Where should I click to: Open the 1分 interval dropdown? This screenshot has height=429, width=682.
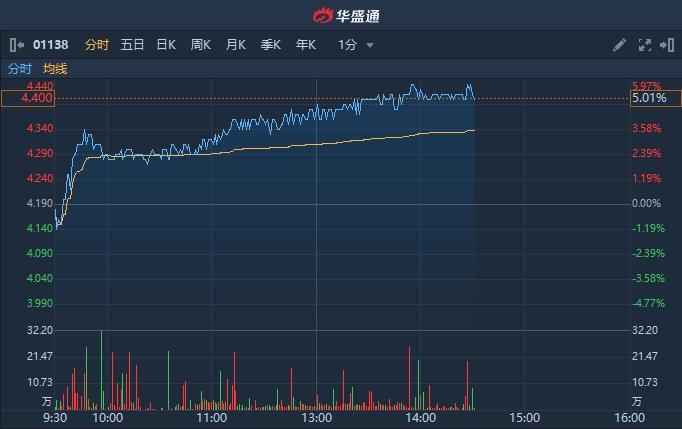coord(356,45)
